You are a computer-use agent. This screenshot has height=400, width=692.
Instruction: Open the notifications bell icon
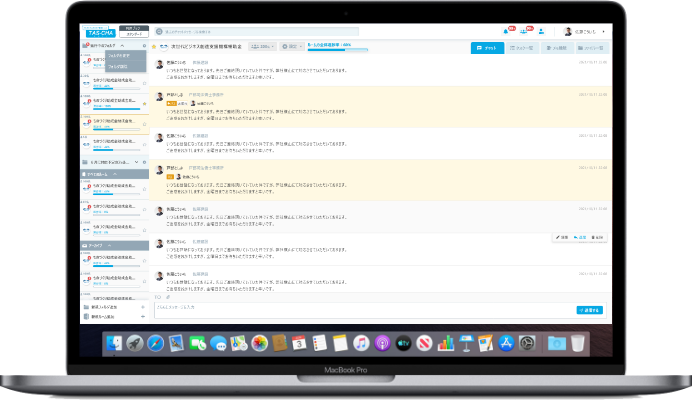point(507,32)
